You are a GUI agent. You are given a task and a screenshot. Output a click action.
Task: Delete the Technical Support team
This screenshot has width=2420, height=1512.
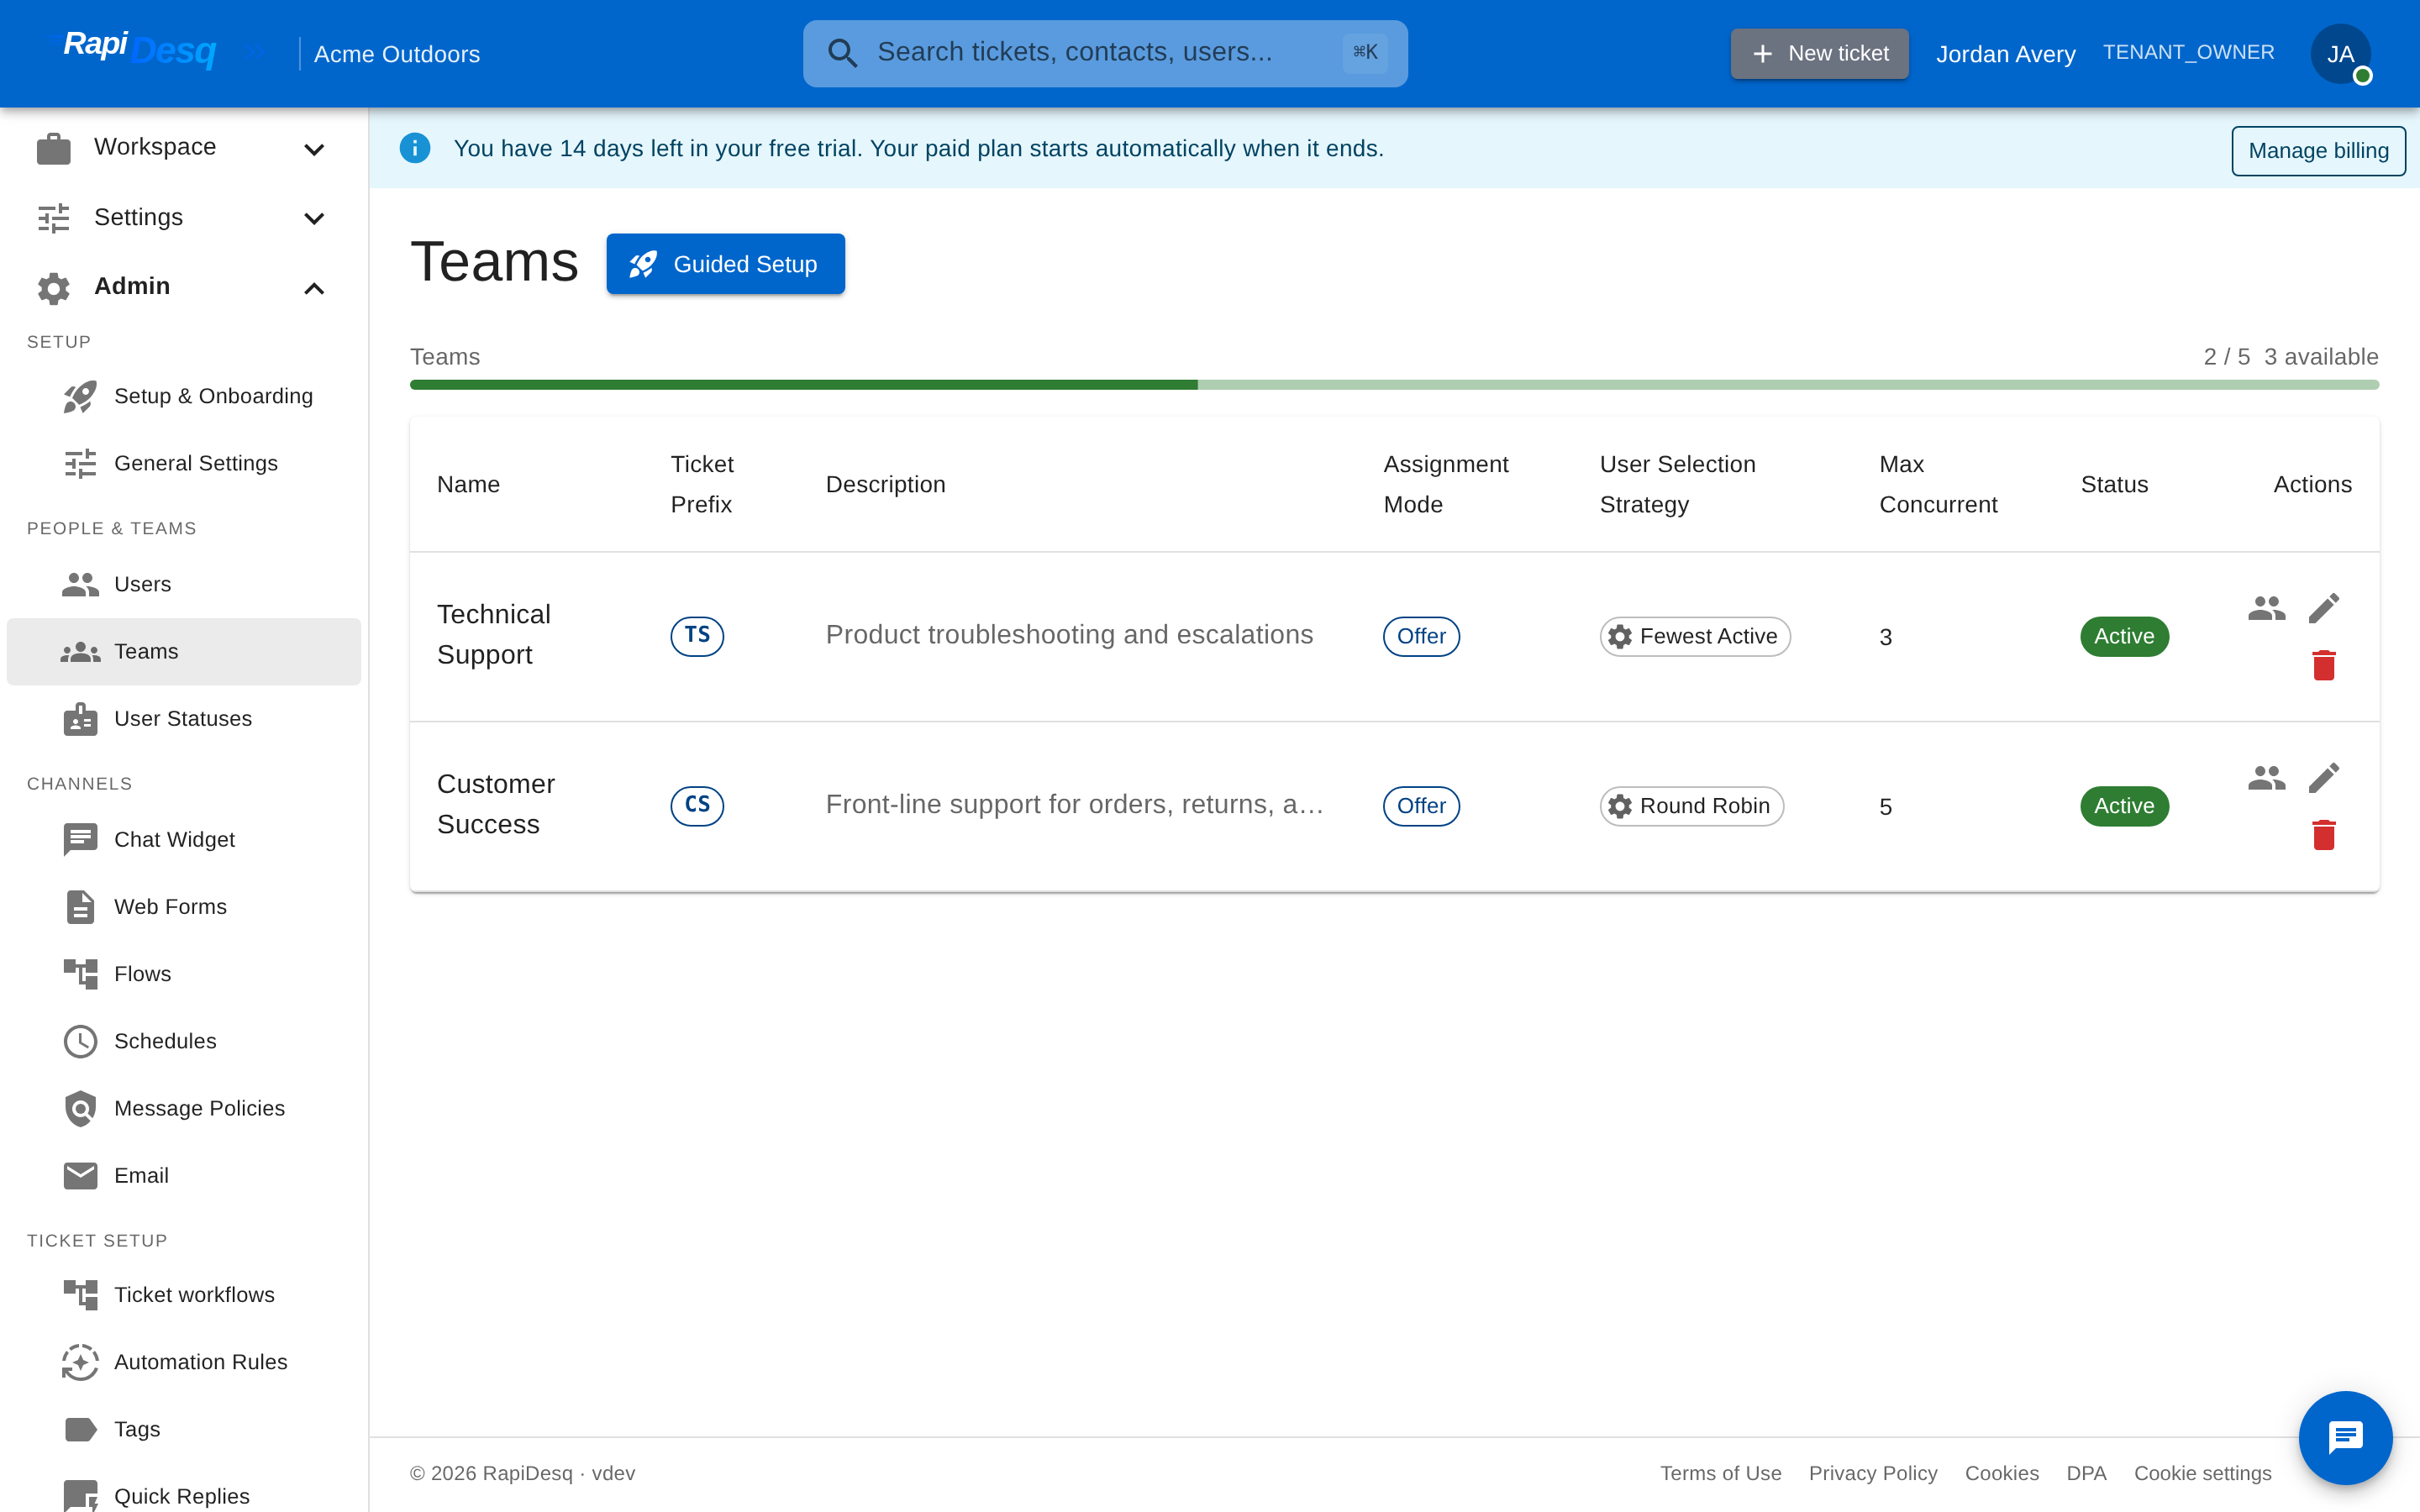click(x=2323, y=665)
